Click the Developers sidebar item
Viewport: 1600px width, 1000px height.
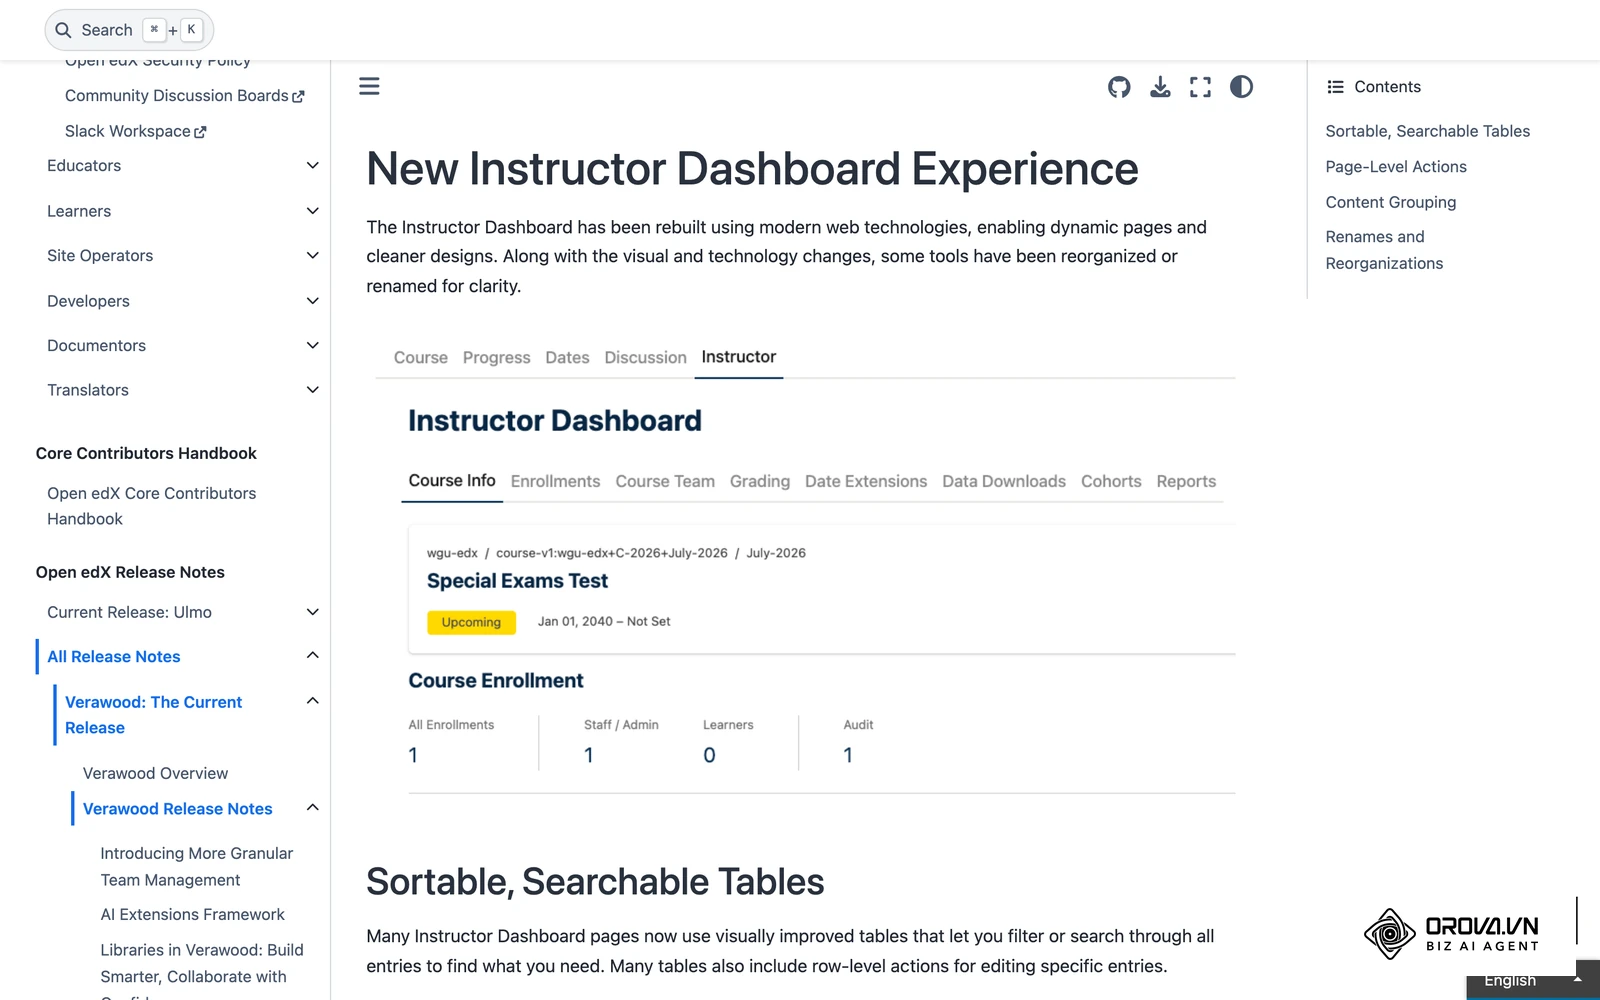pyautogui.click(x=88, y=301)
